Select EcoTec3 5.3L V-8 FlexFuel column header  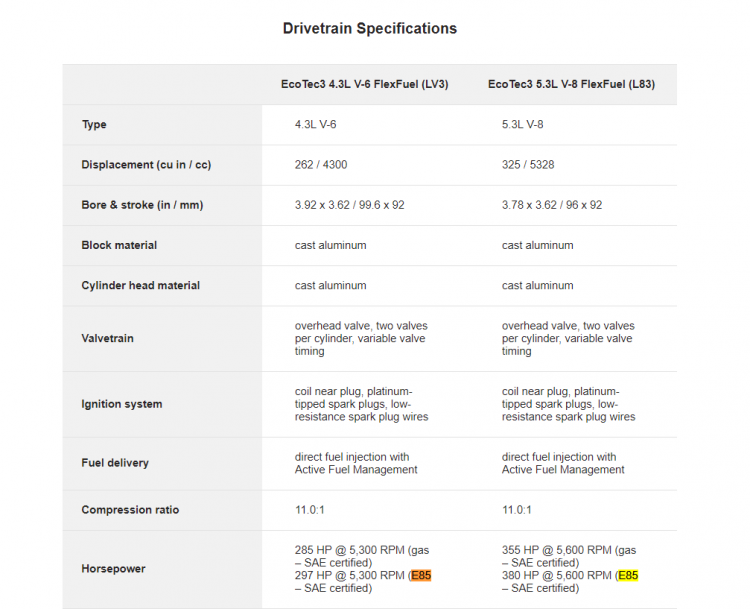coord(572,84)
